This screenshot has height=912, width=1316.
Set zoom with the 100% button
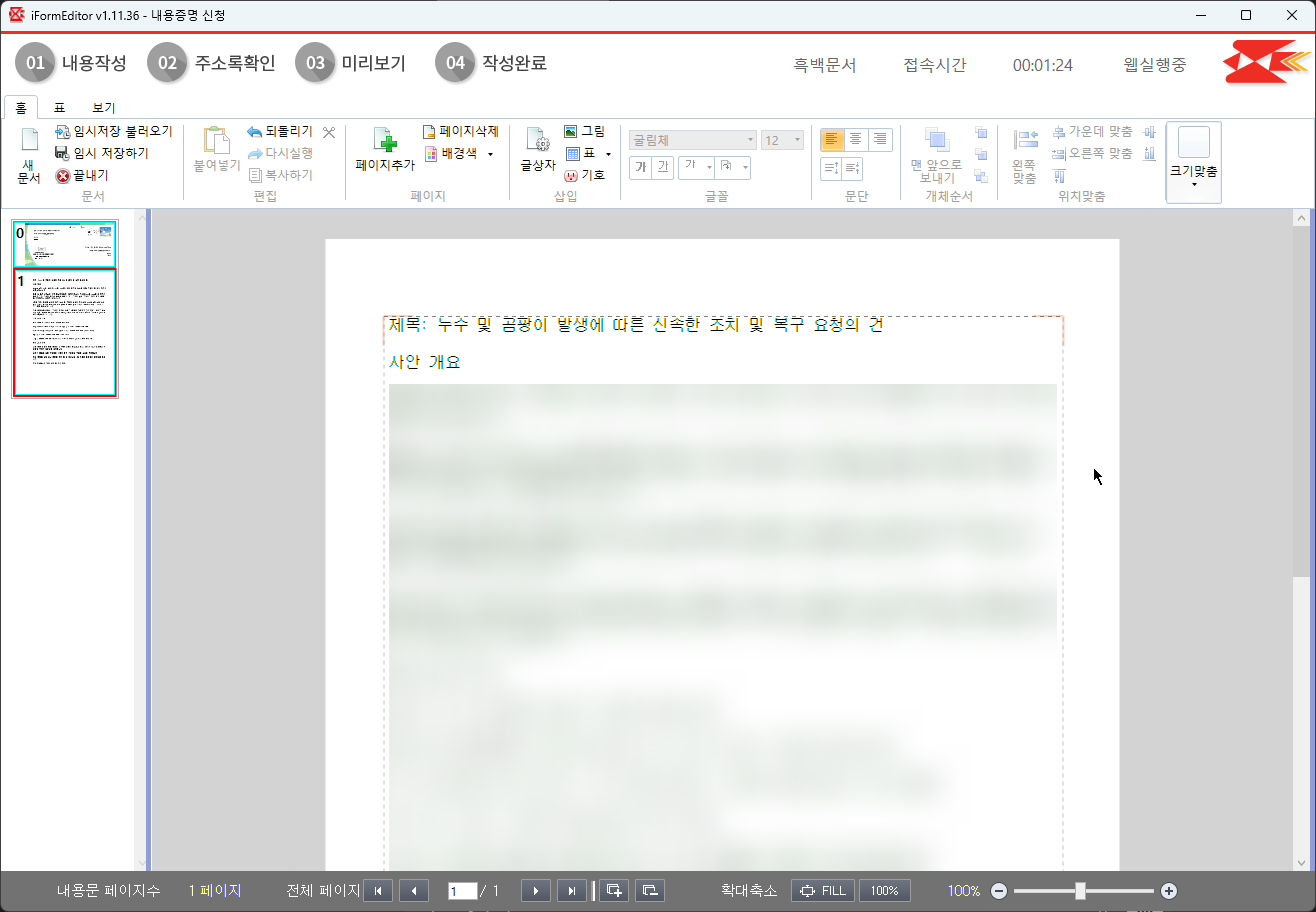coord(885,891)
